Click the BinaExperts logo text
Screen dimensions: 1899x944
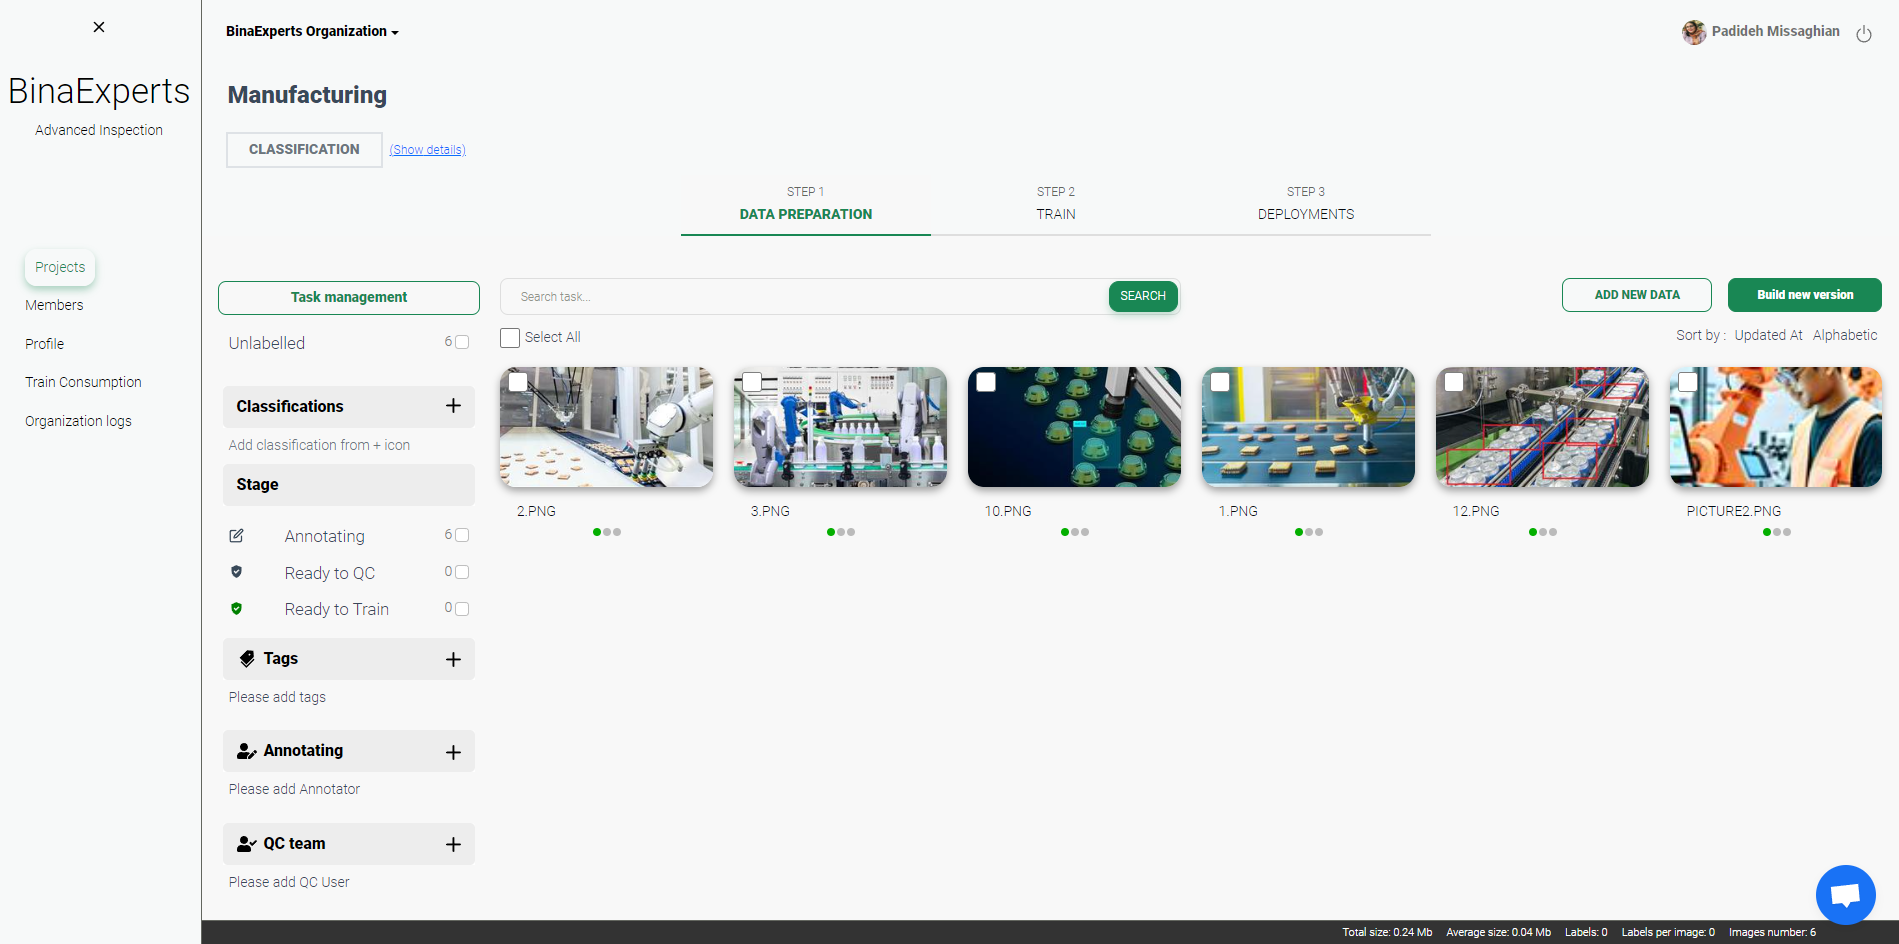(99, 91)
